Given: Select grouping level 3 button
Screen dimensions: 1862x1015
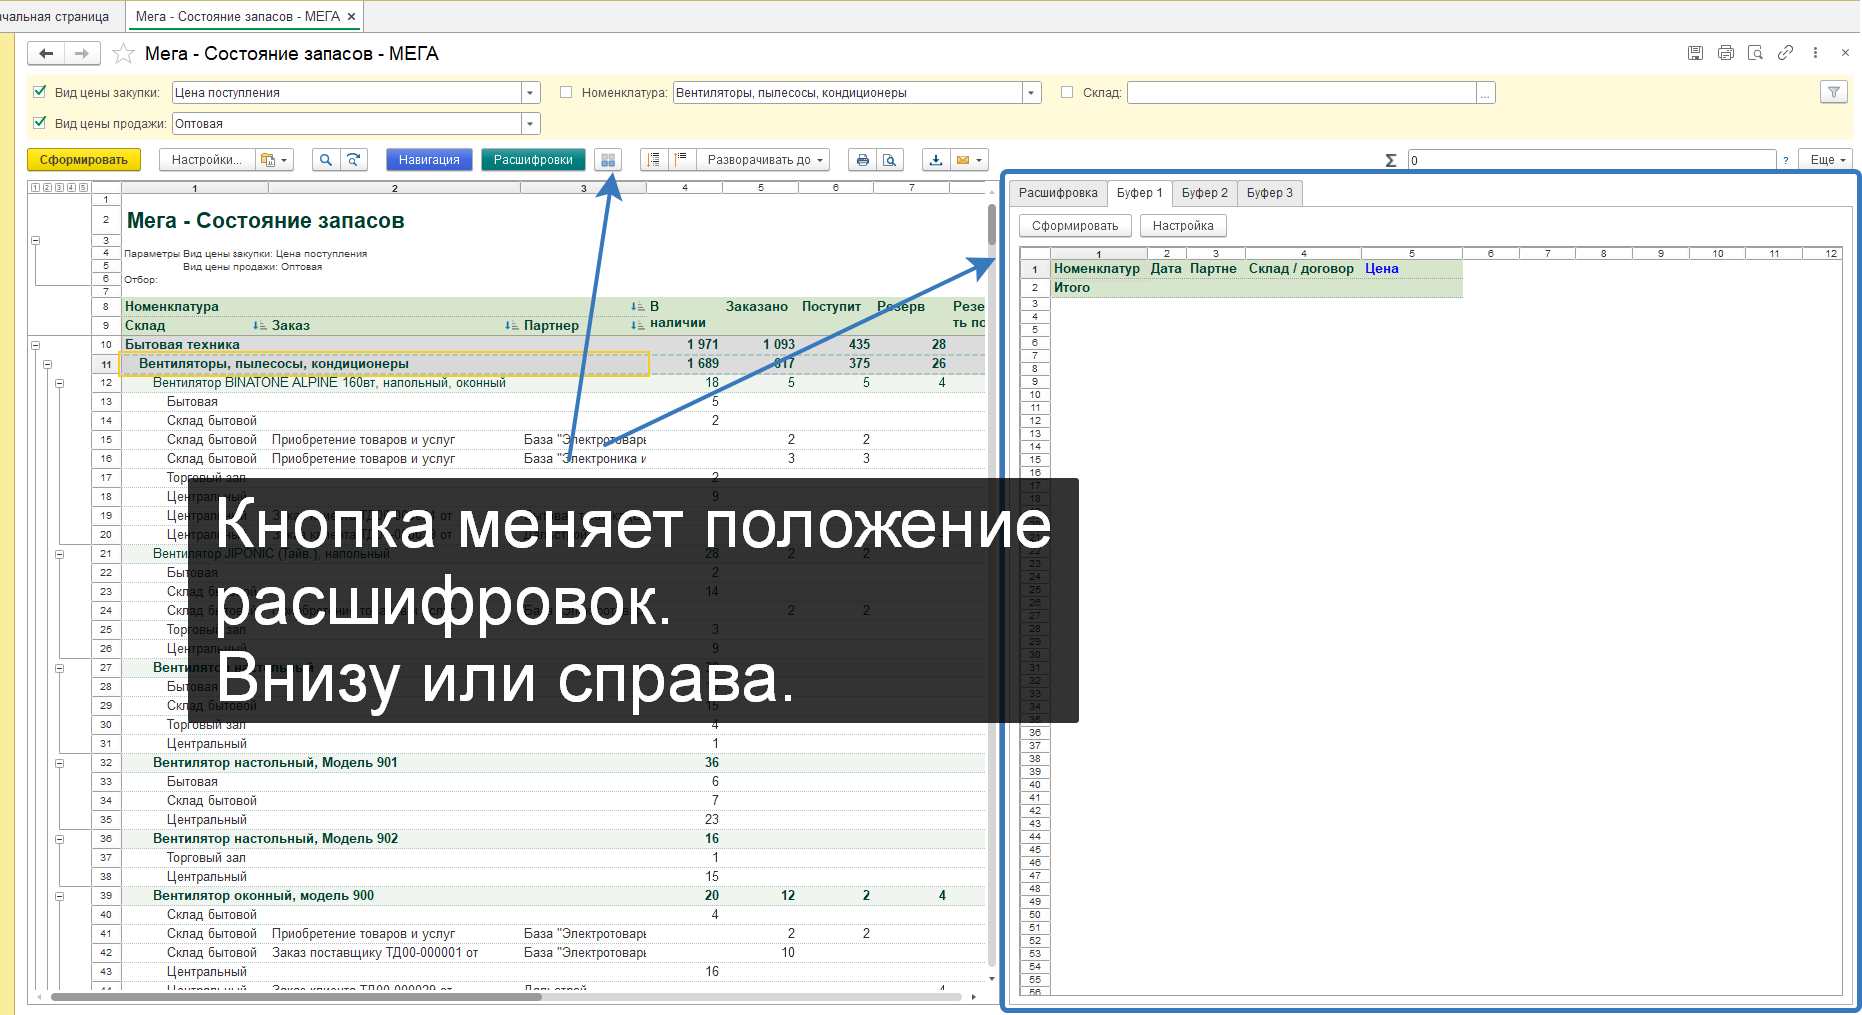Looking at the screenshot, I should point(60,188).
